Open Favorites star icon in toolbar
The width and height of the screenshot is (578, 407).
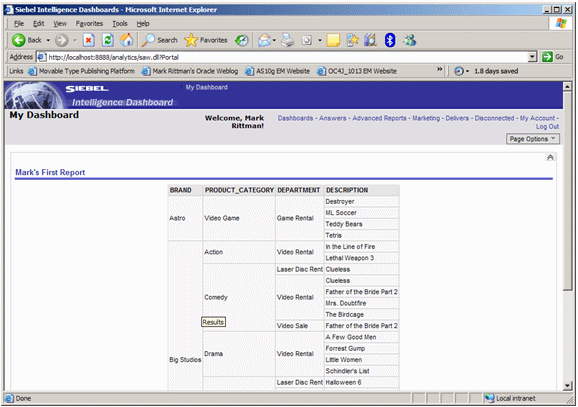tap(191, 40)
